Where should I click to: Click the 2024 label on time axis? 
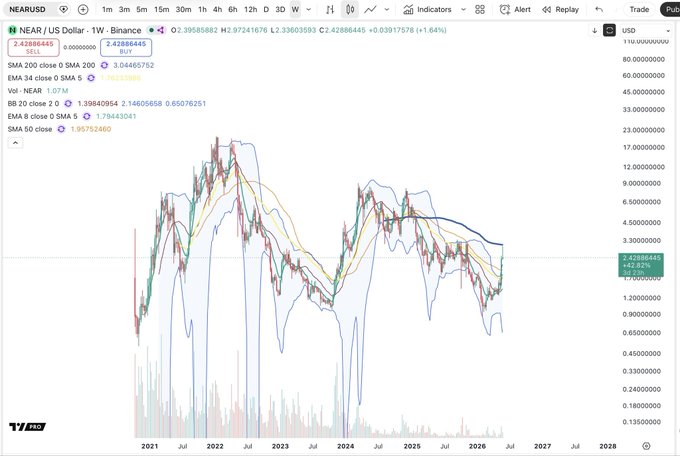pos(345,446)
